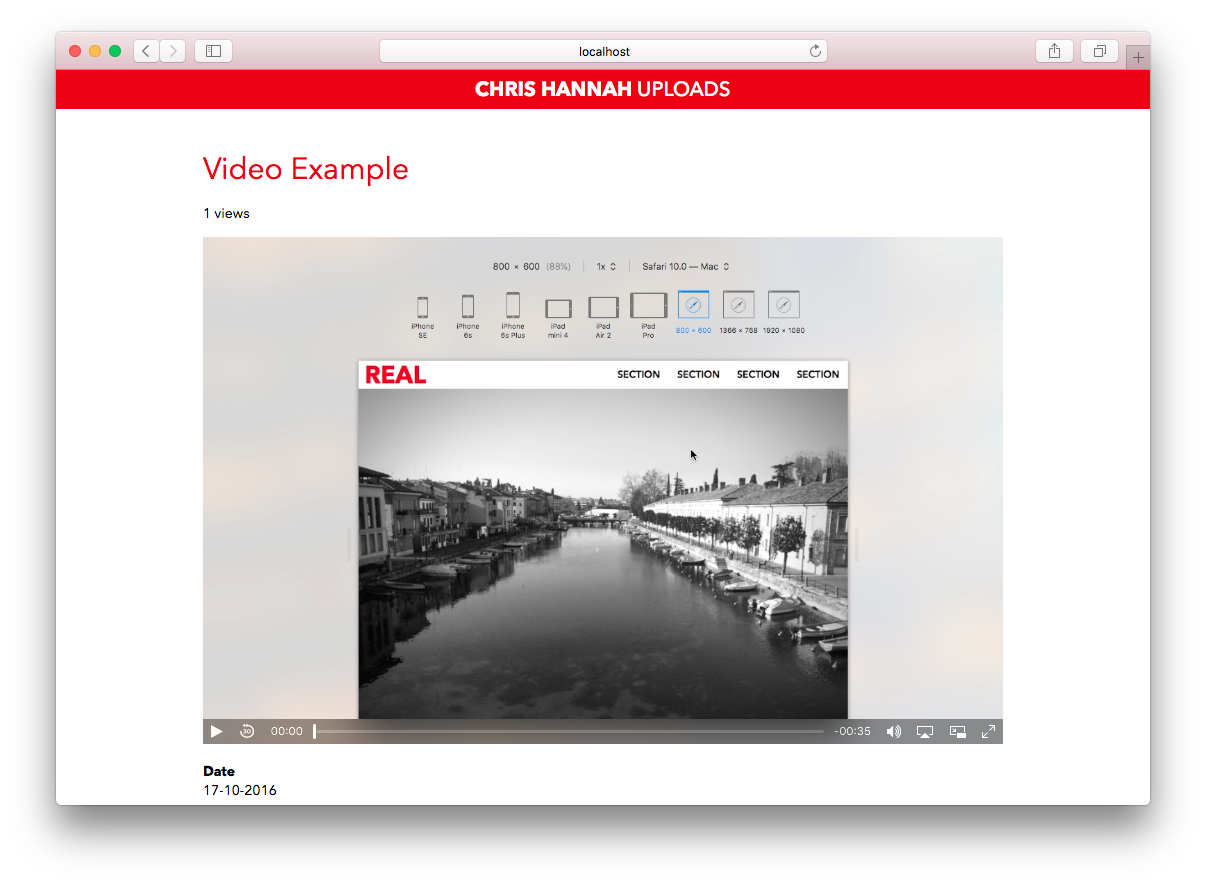The width and height of the screenshot is (1206, 885).
Task: Click the leftmost SECTION menu item
Action: pyautogui.click(x=638, y=374)
